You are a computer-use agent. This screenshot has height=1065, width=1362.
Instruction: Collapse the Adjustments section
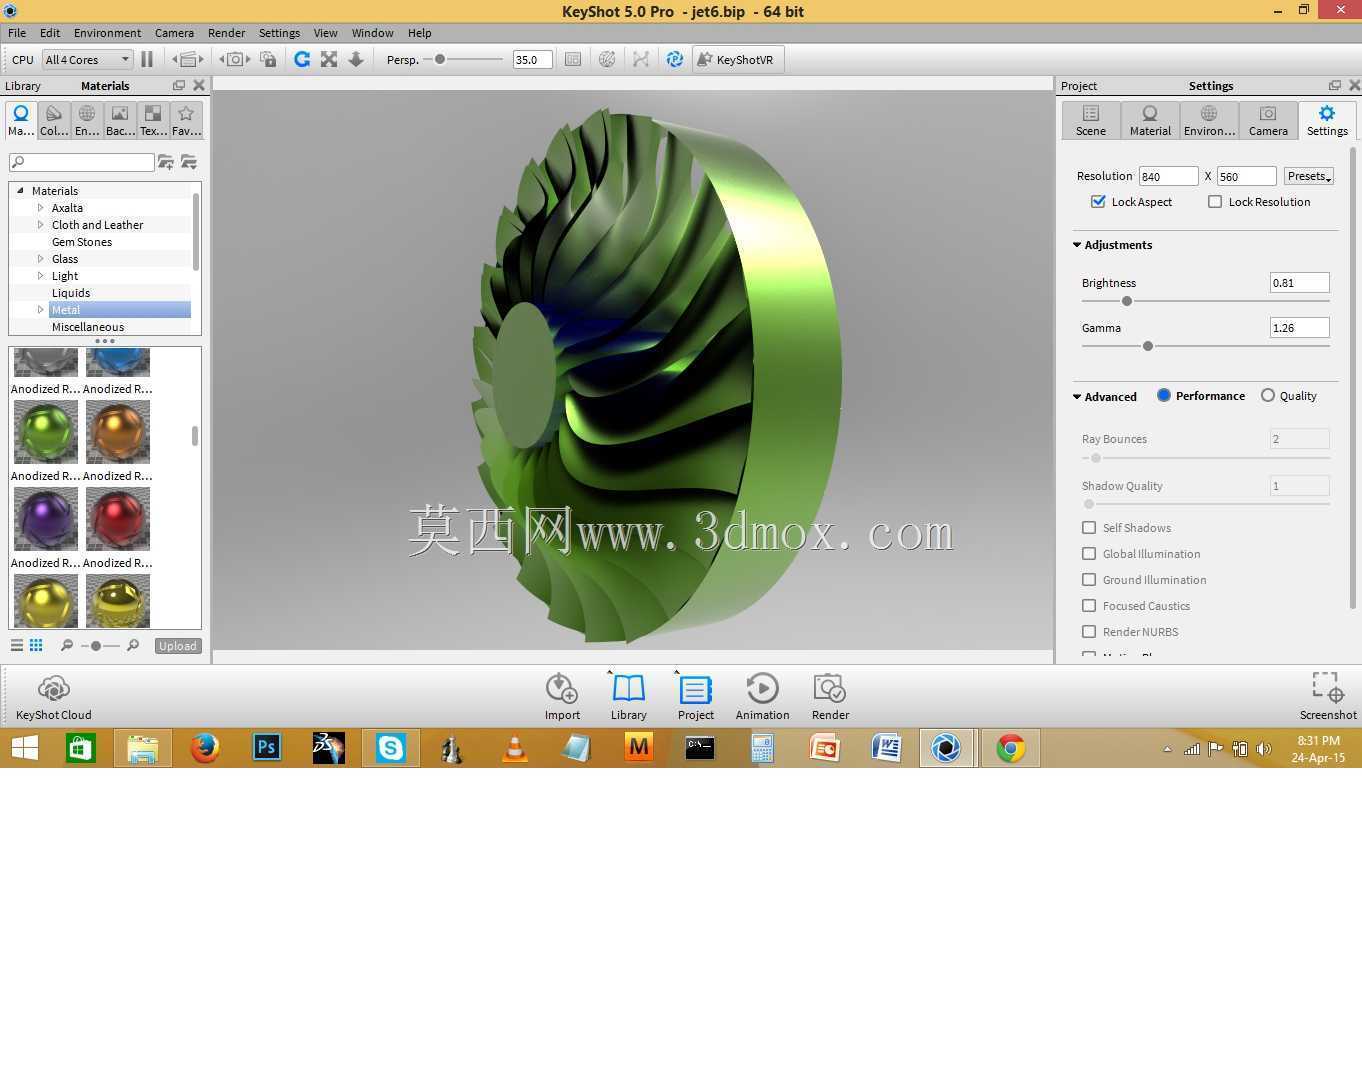[1077, 245]
